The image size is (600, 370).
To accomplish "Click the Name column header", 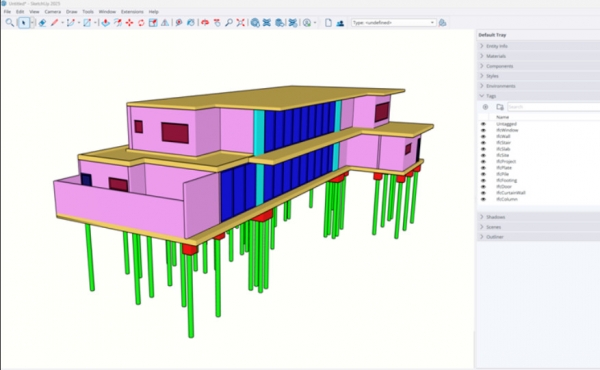I will 502,117.
